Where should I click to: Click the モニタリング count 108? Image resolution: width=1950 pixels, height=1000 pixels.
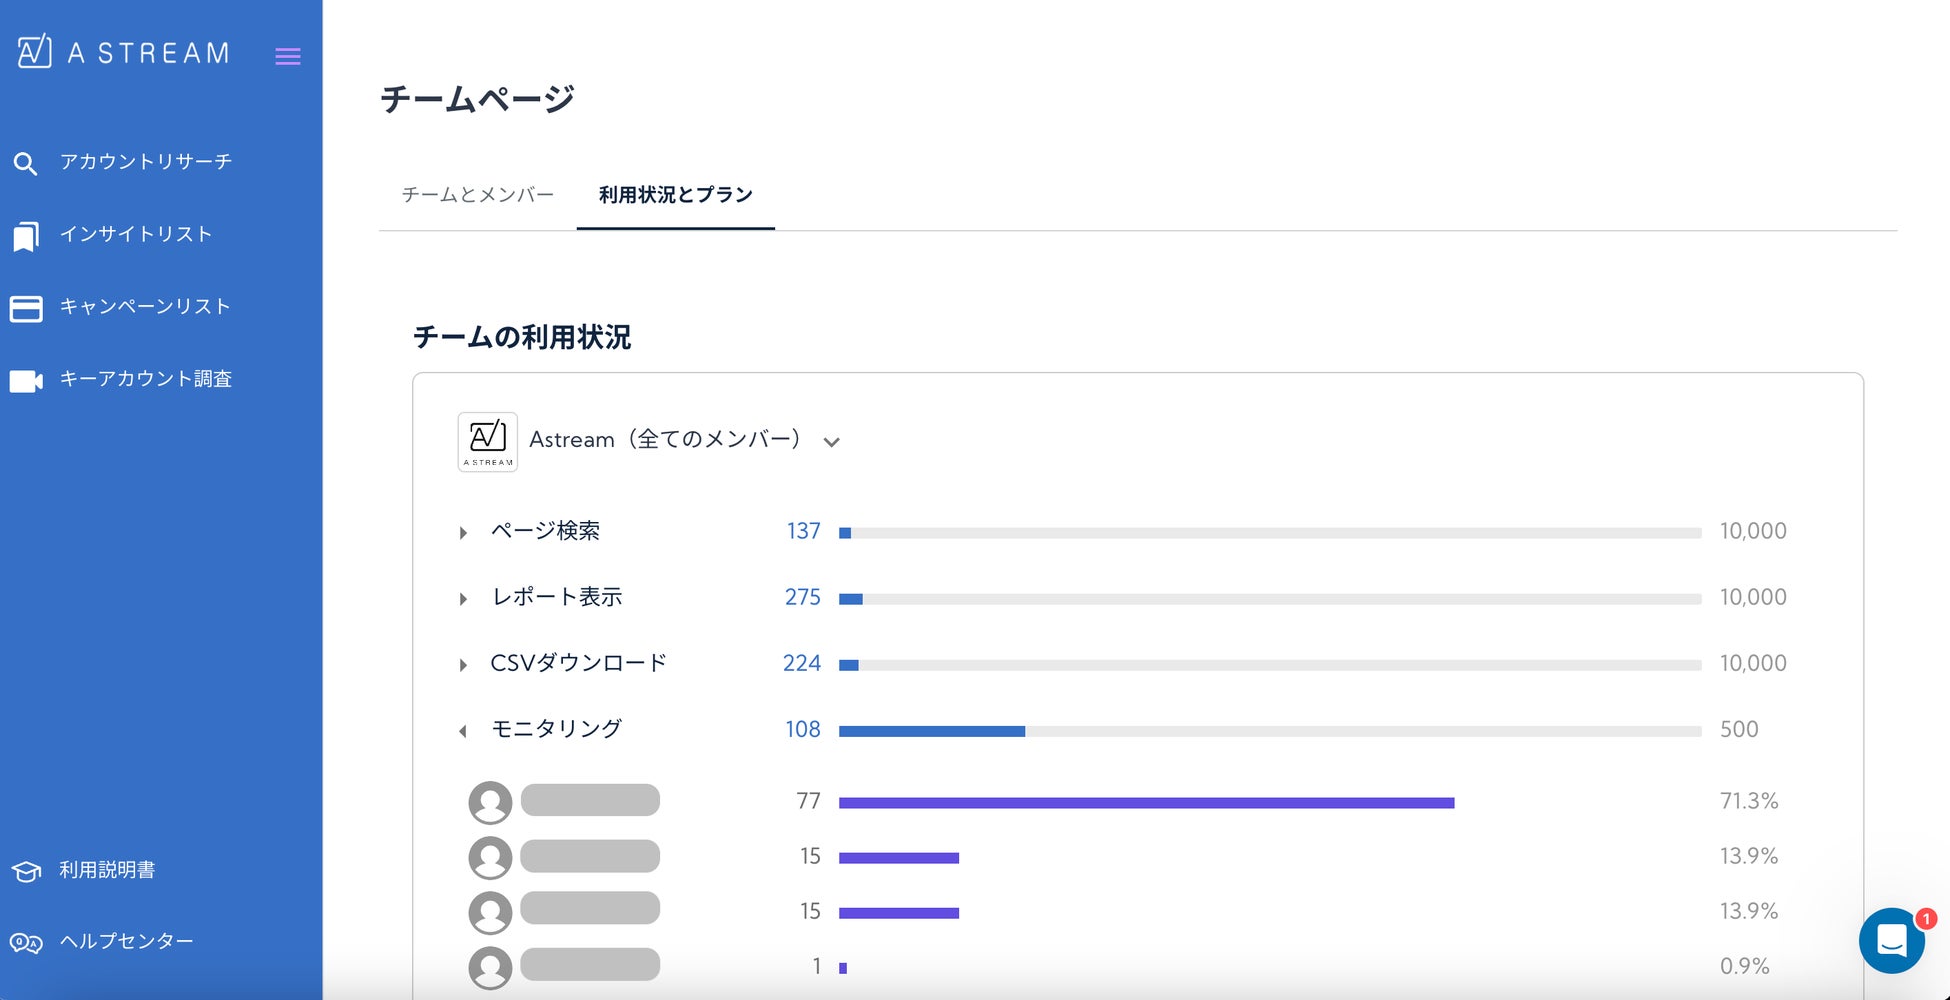(803, 729)
